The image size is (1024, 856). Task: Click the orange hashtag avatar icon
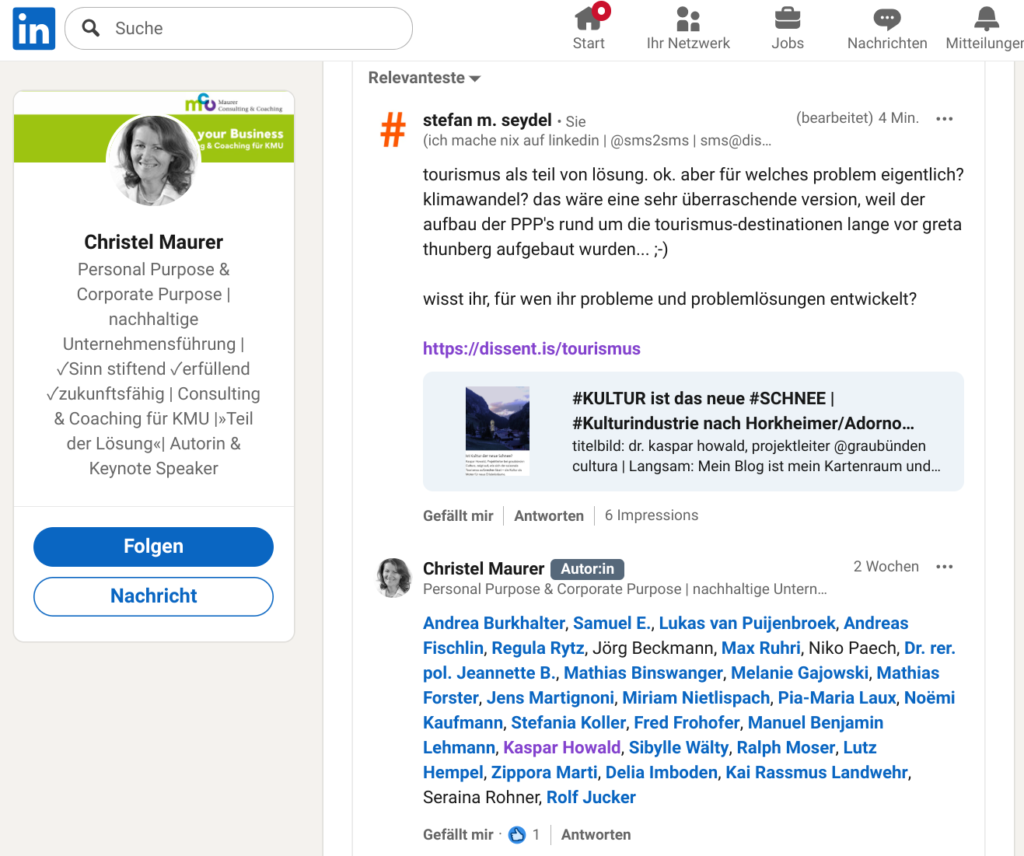[394, 130]
